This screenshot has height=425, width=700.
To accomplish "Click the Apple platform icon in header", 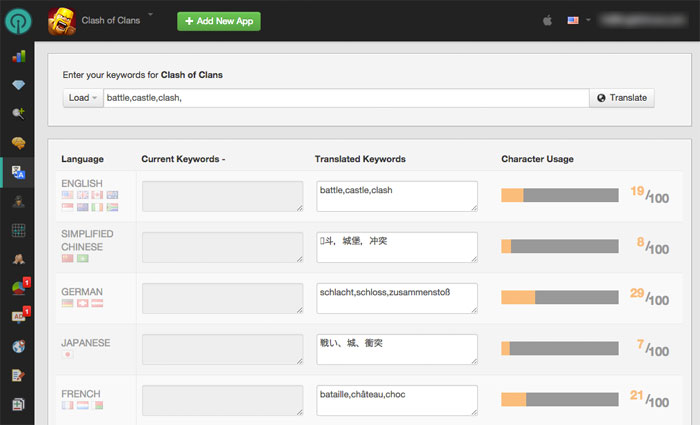I will pos(547,21).
